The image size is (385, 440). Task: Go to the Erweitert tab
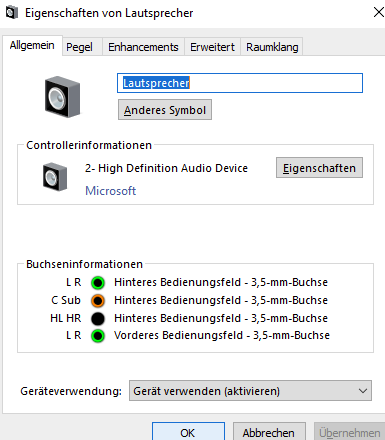(212, 47)
